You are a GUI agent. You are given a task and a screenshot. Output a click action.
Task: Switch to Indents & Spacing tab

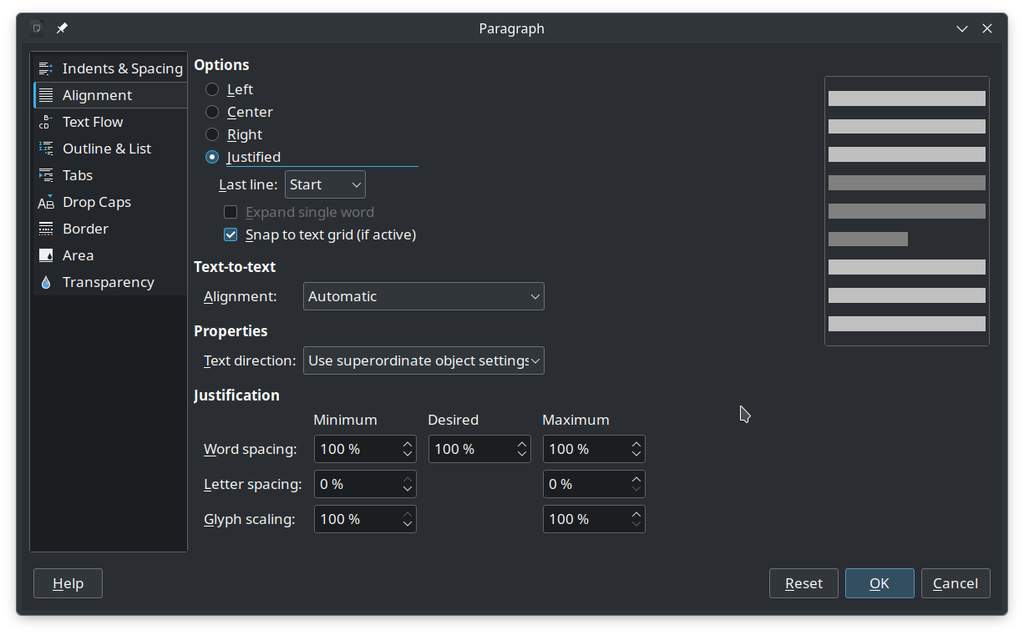[x=110, y=69]
